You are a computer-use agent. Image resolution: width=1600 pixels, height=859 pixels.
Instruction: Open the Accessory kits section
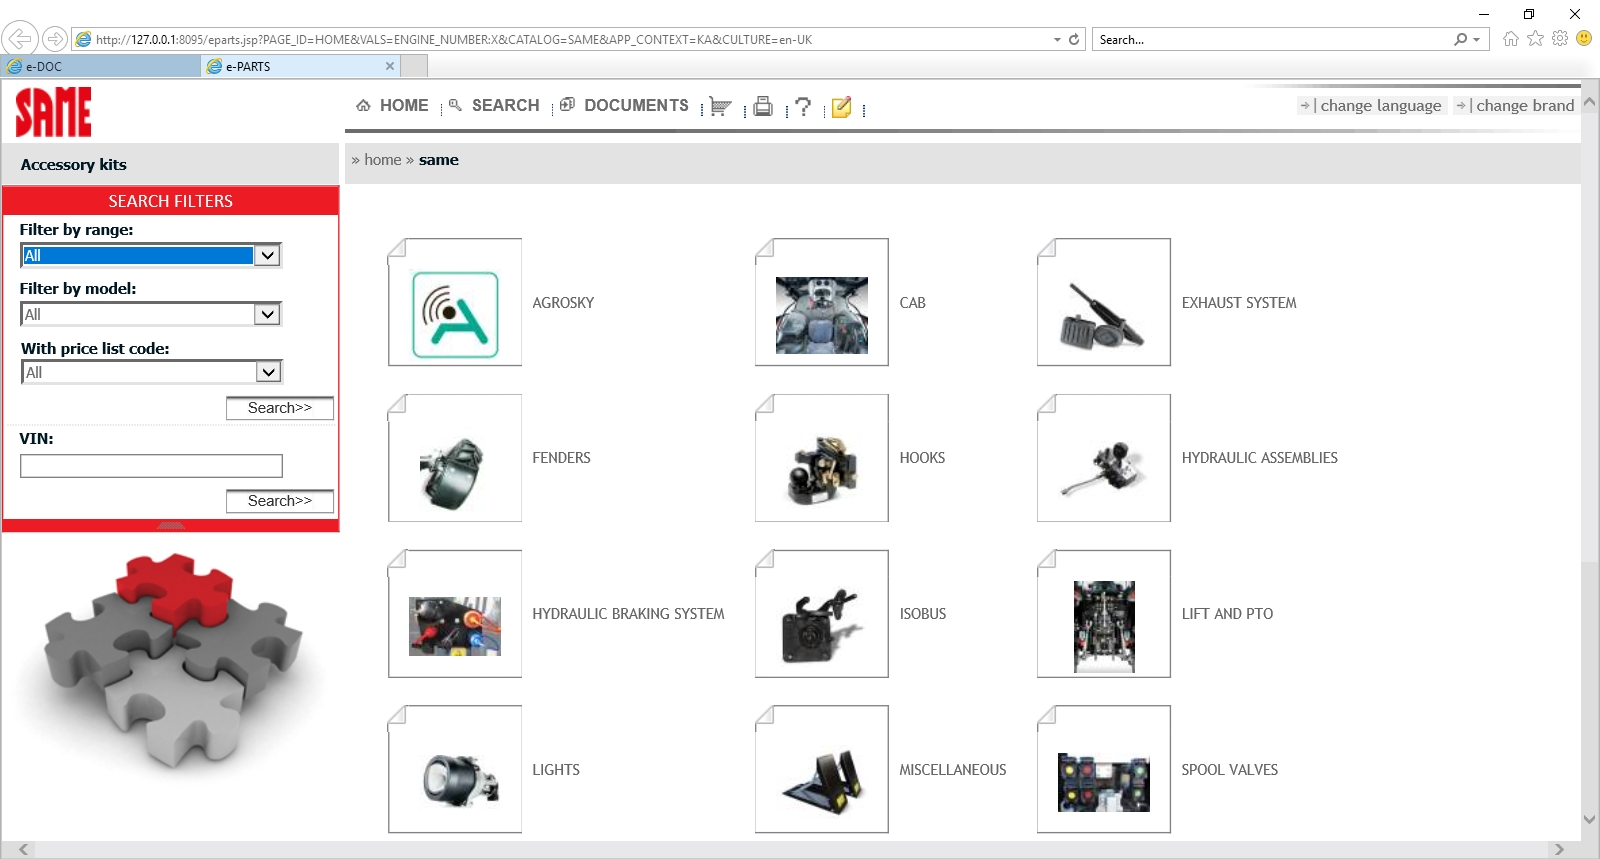pyautogui.click(x=74, y=164)
